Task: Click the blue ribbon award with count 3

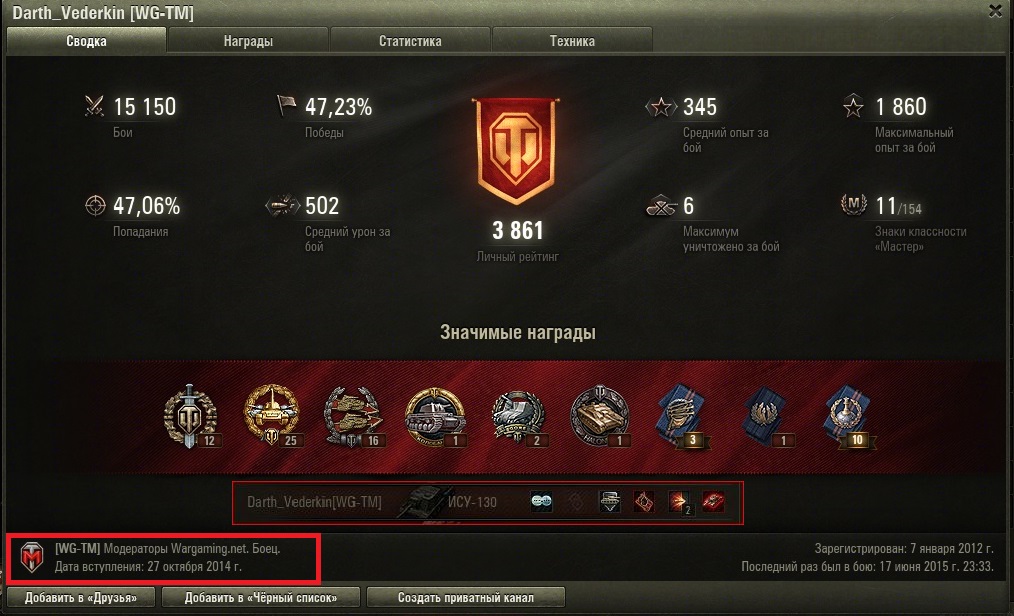Action: pos(680,416)
